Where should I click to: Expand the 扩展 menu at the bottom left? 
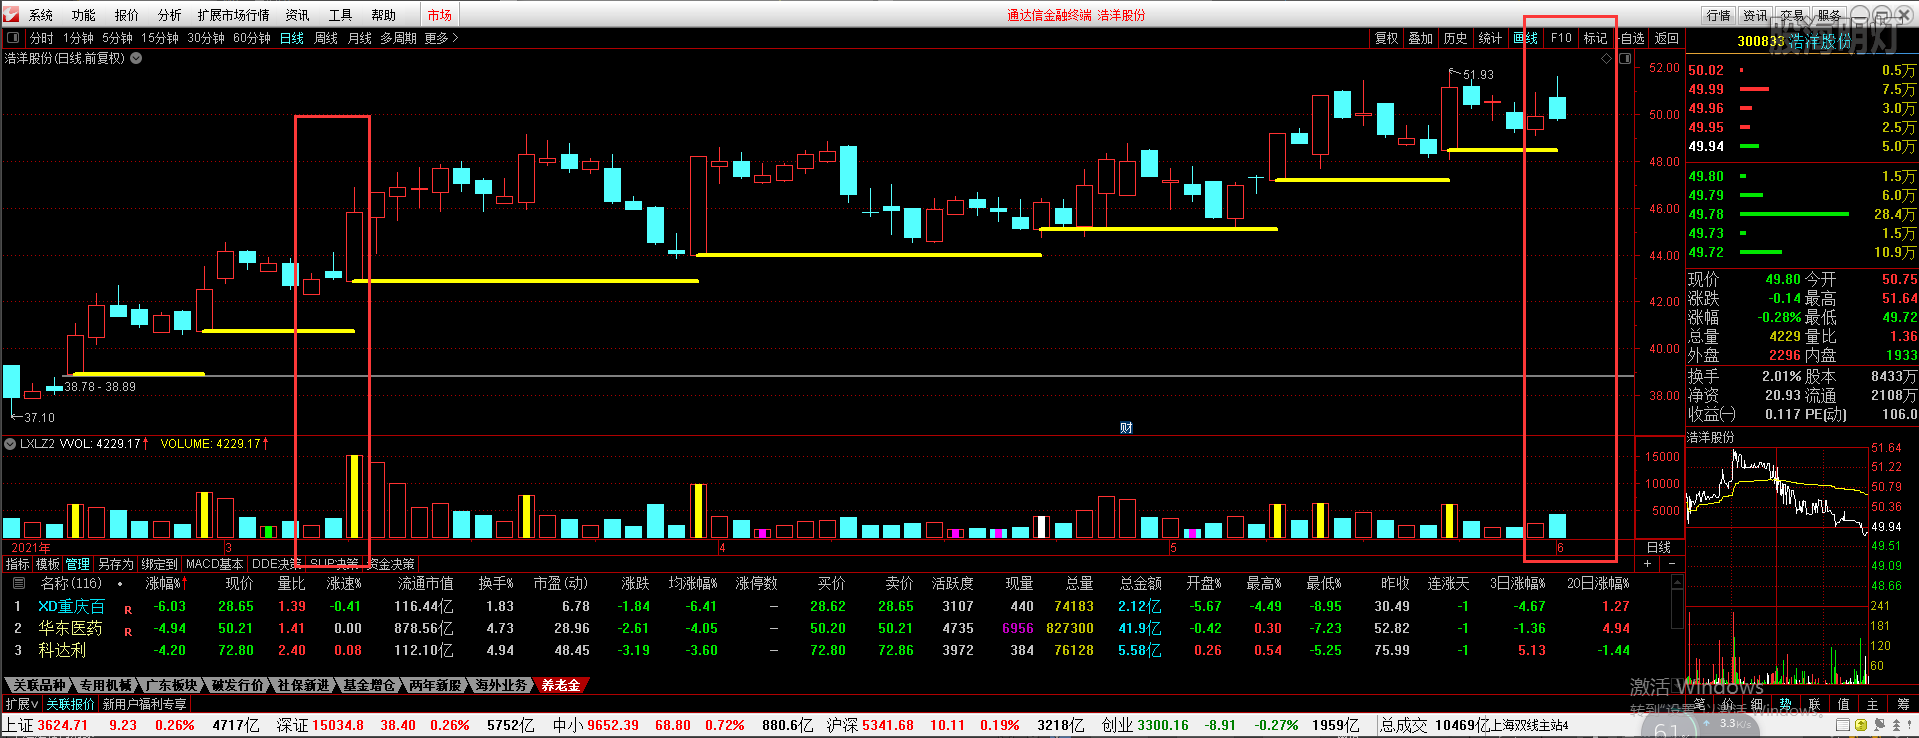21,704
